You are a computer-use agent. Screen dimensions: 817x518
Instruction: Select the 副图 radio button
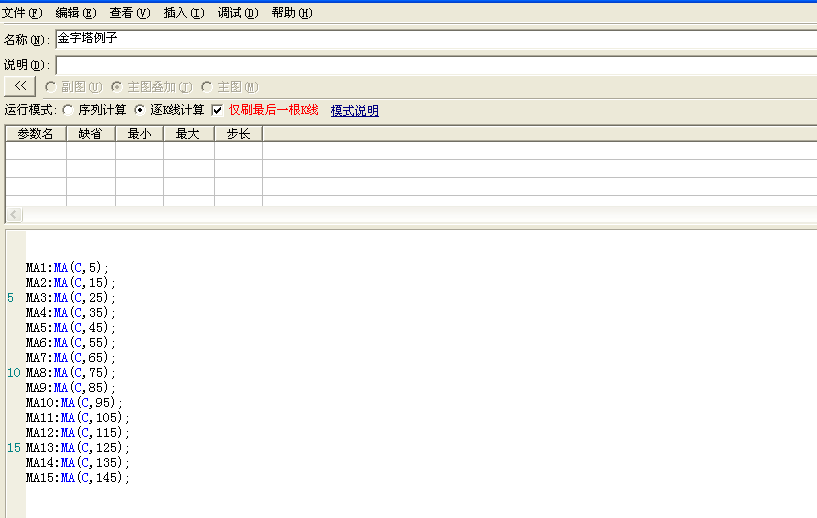(x=51, y=87)
